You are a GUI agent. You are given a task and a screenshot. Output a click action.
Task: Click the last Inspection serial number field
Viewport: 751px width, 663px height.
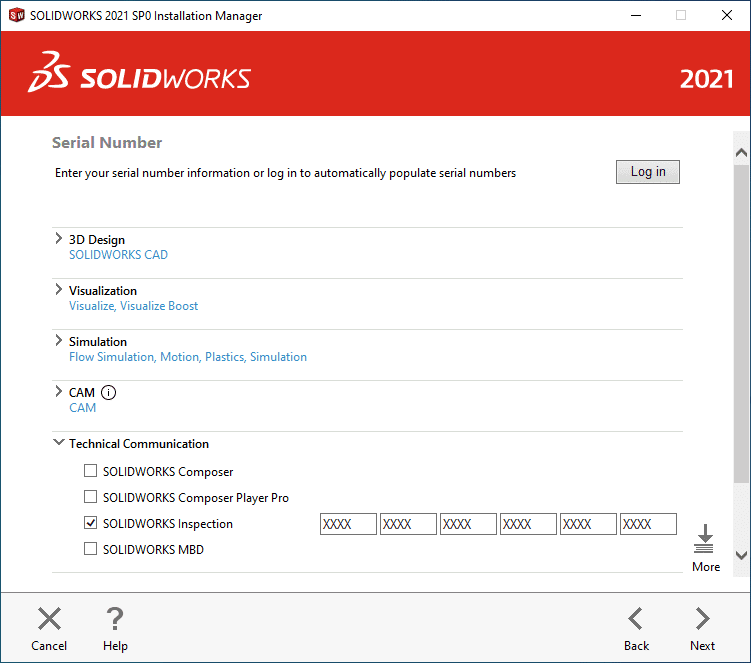[x=648, y=524]
